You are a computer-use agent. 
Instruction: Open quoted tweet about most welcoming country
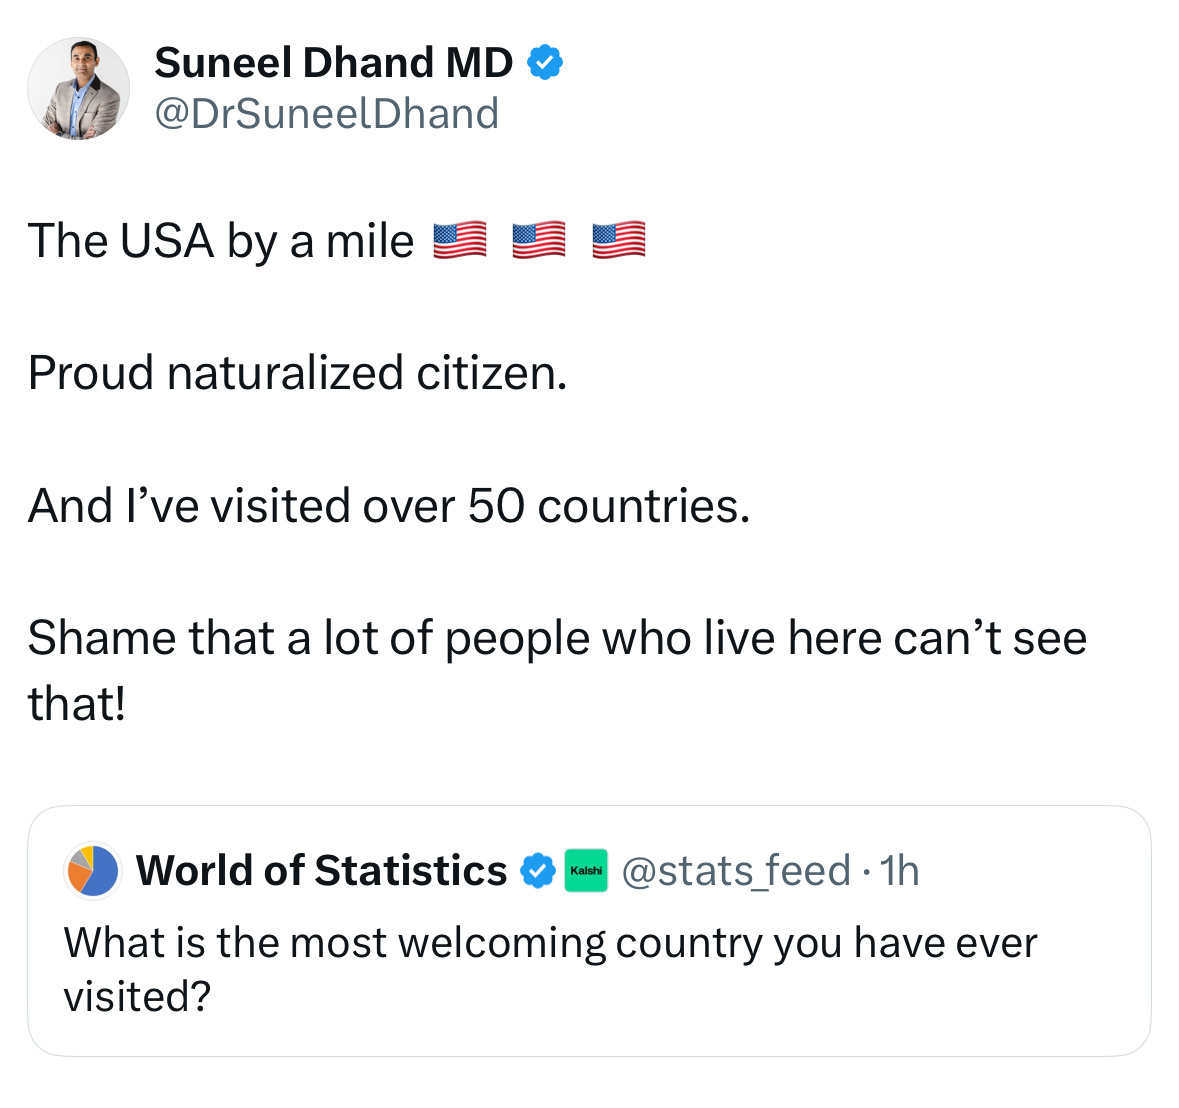click(590, 931)
